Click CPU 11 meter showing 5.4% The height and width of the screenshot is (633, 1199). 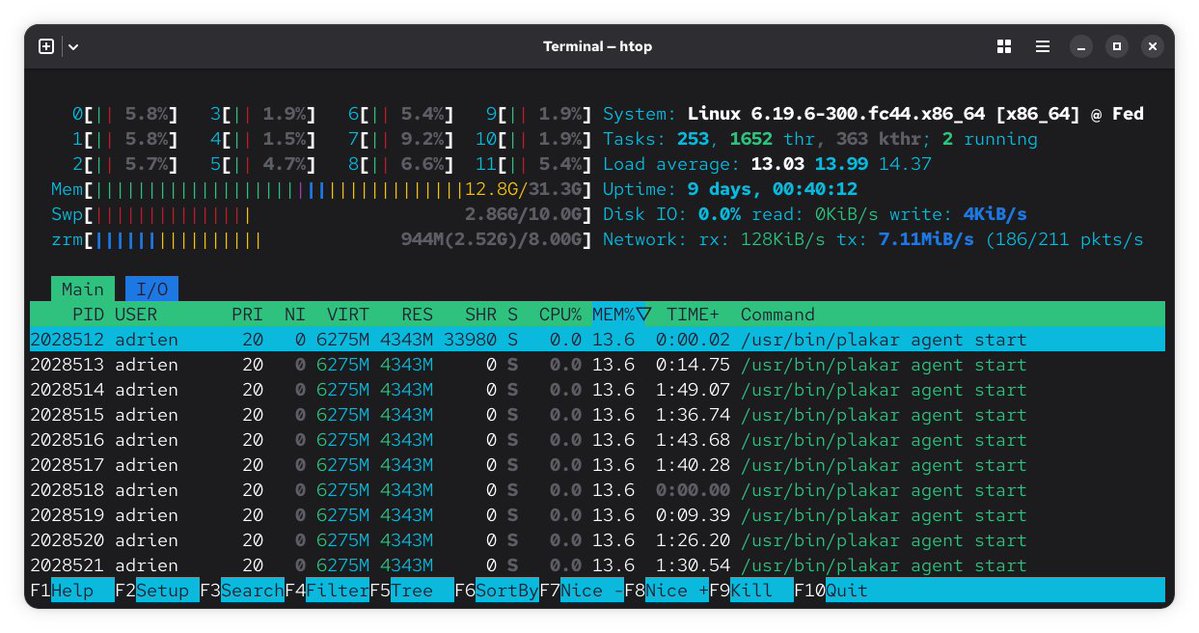point(533,164)
